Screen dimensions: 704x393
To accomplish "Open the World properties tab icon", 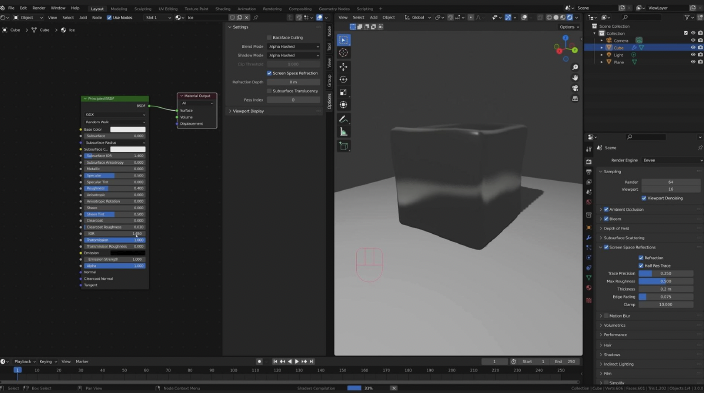I will point(589,202).
